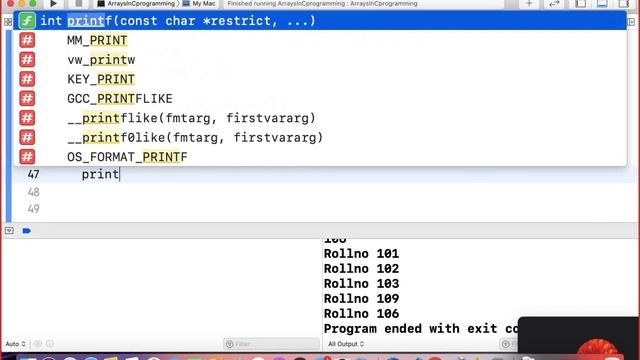The width and height of the screenshot is (640, 360).
Task: Click the 'Rollno 101' console line
Action: click(361, 254)
